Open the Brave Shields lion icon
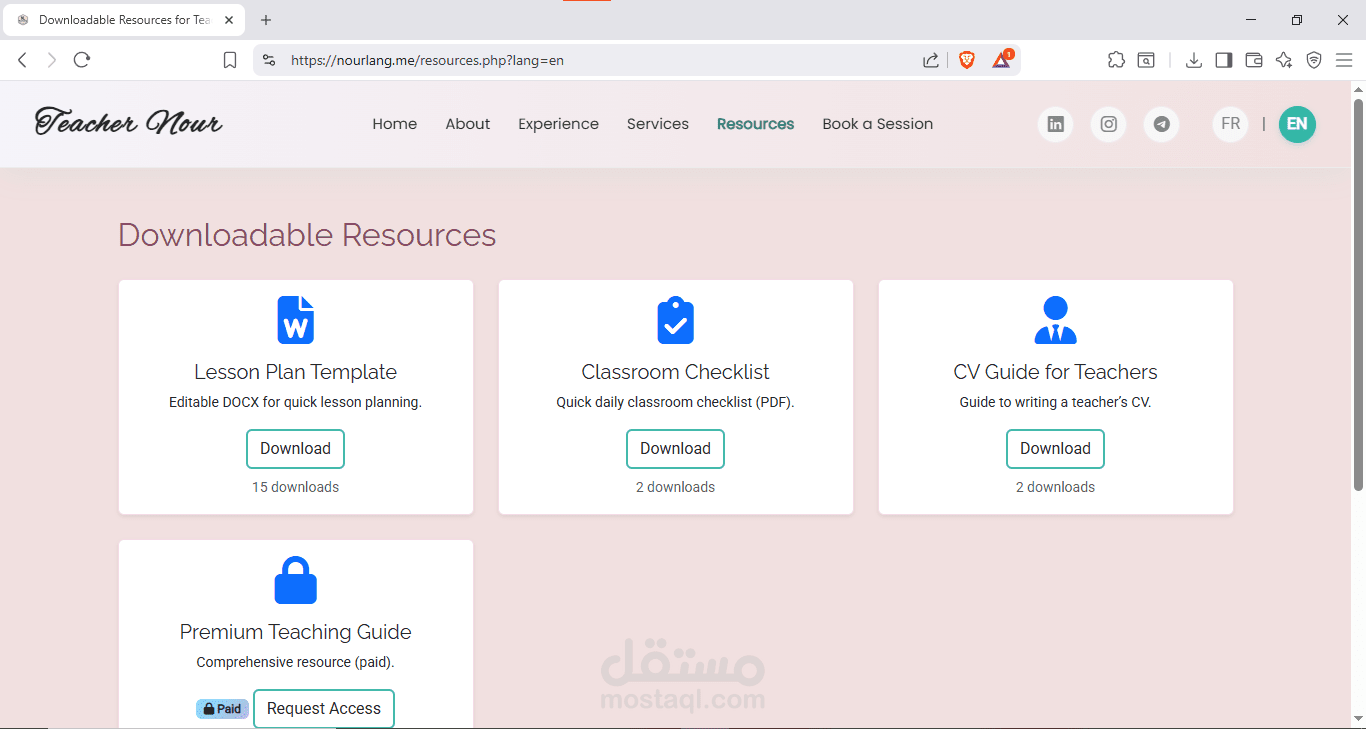This screenshot has width=1366, height=729. point(967,60)
